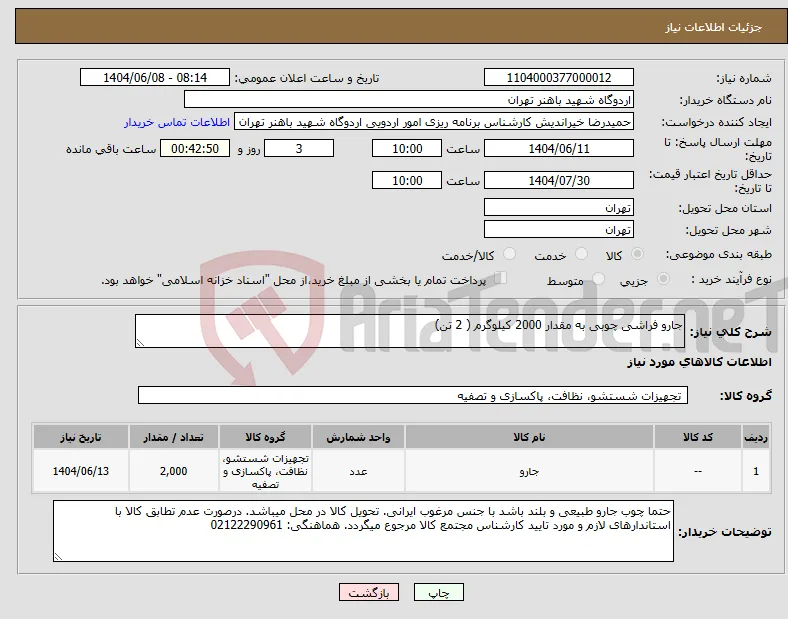Select the کالا radio button
The height and width of the screenshot is (619, 788).
[x=637, y=254]
